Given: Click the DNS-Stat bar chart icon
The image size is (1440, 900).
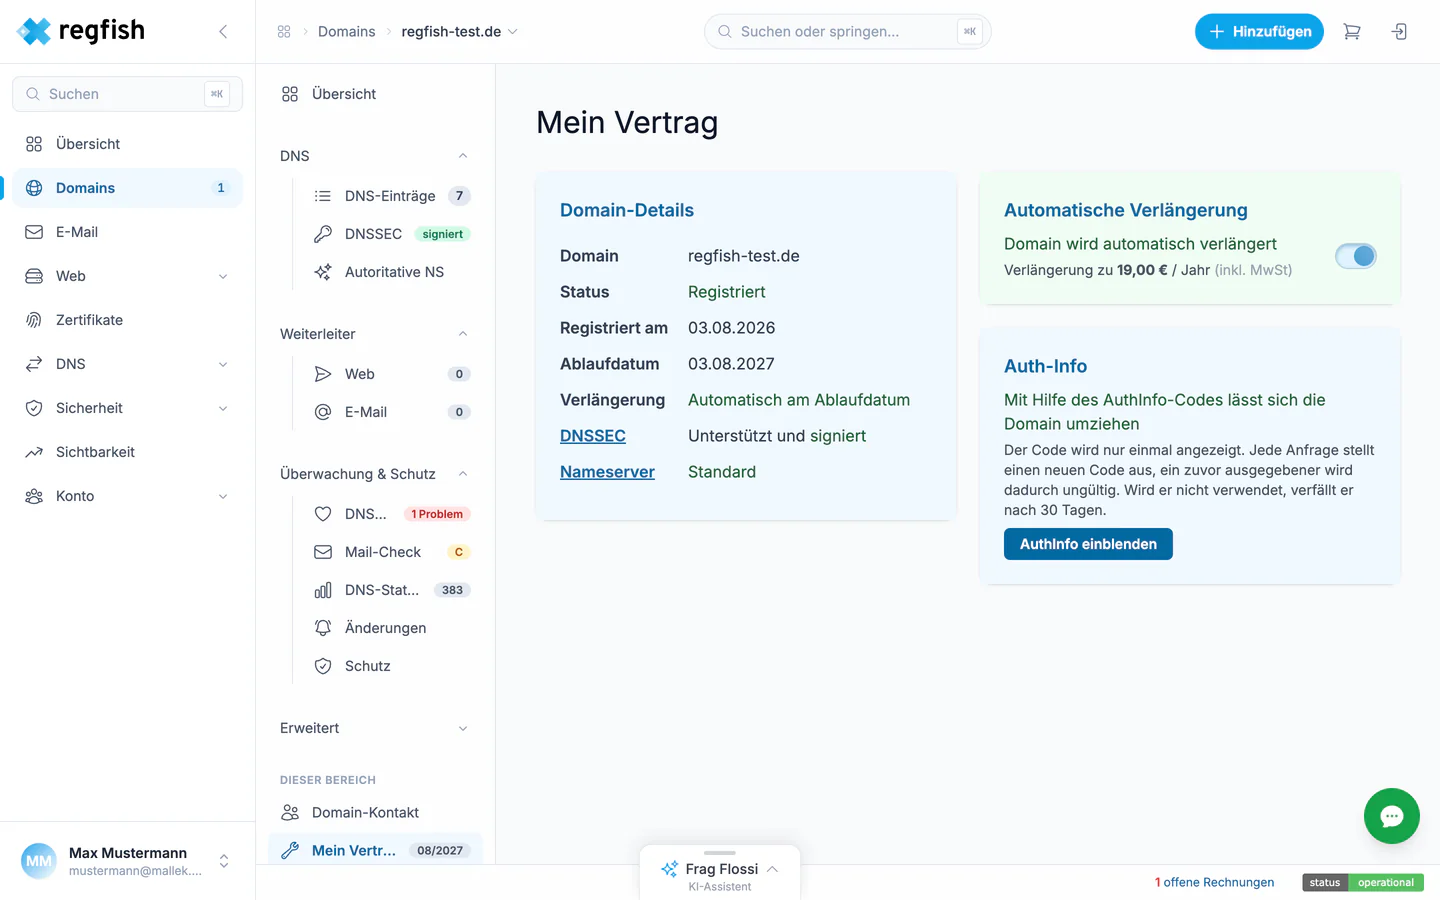Looking at the screenshot, I should 323,590.
